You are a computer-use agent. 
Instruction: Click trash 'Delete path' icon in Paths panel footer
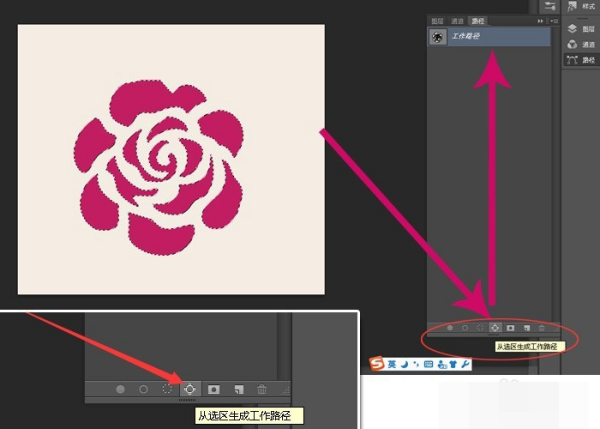tap(542, 327)
